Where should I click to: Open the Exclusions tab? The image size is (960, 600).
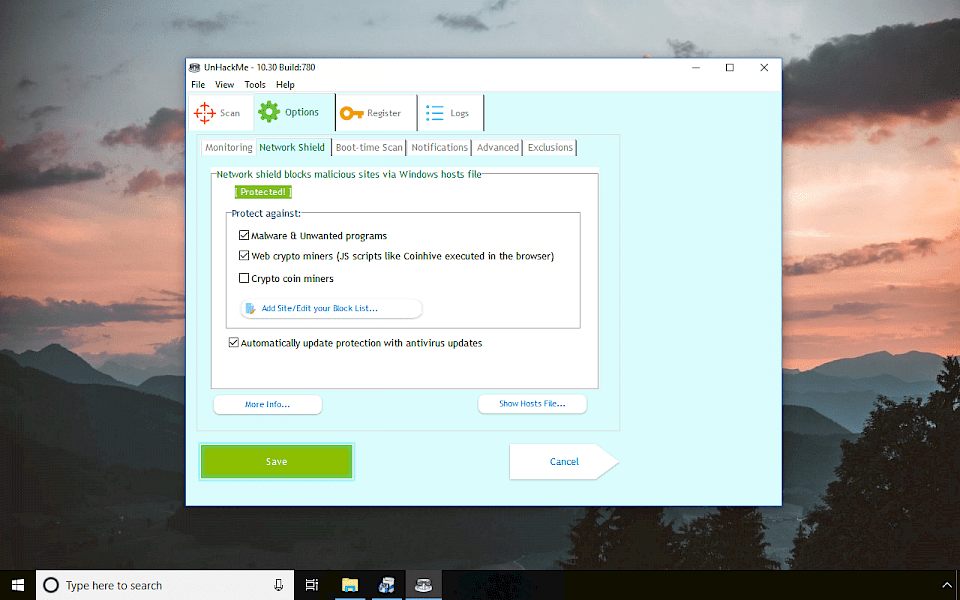pyautogui.click(x=550, y=148)
